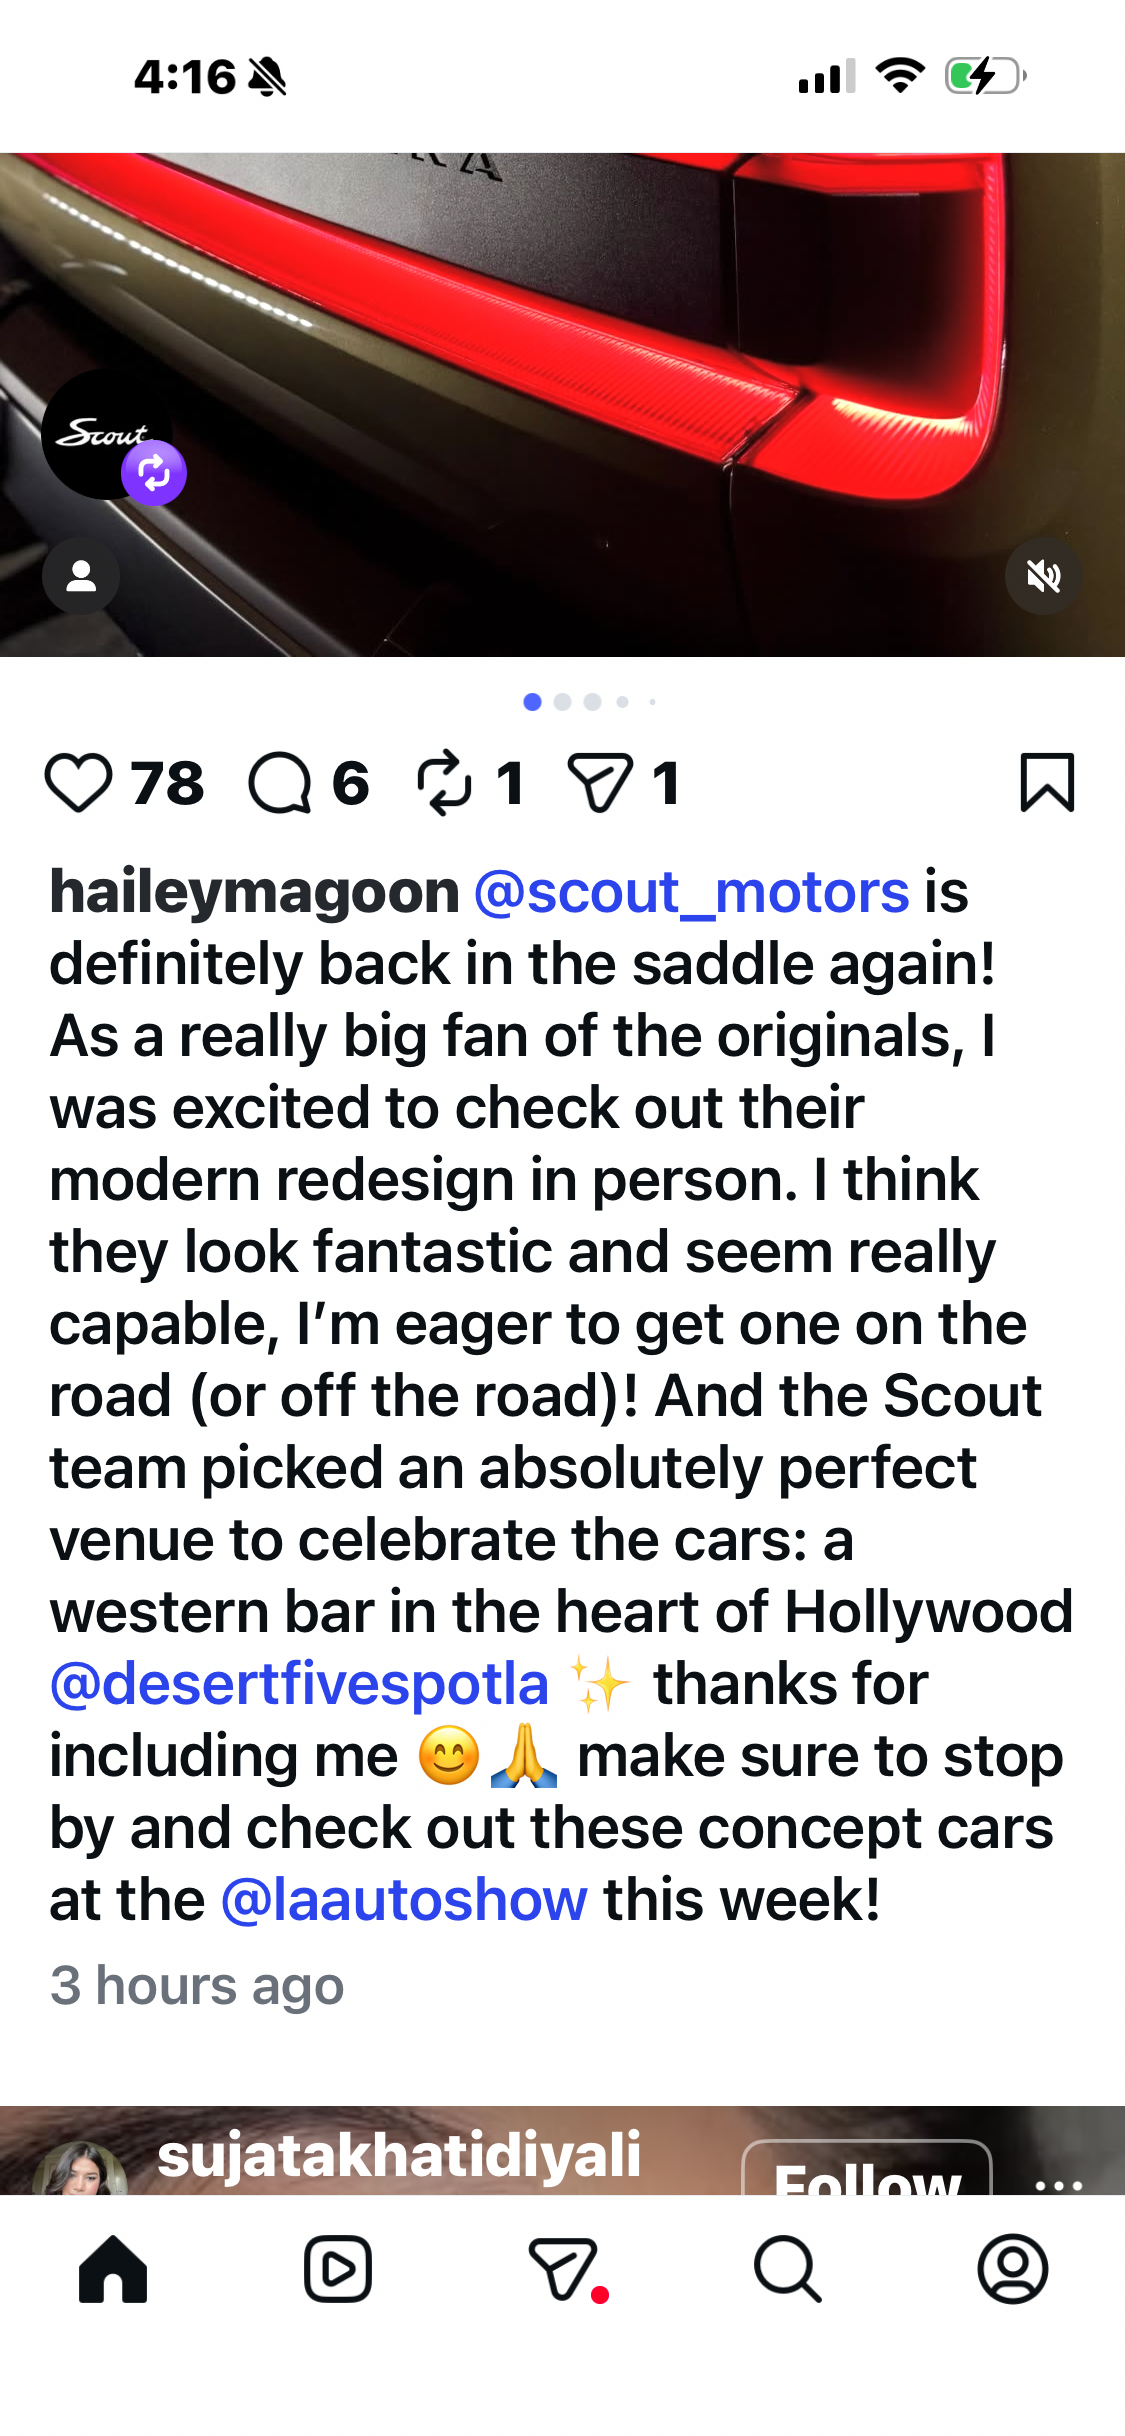Open the Search tab
The image size is (1125, 2436).
coord(788,2269)
